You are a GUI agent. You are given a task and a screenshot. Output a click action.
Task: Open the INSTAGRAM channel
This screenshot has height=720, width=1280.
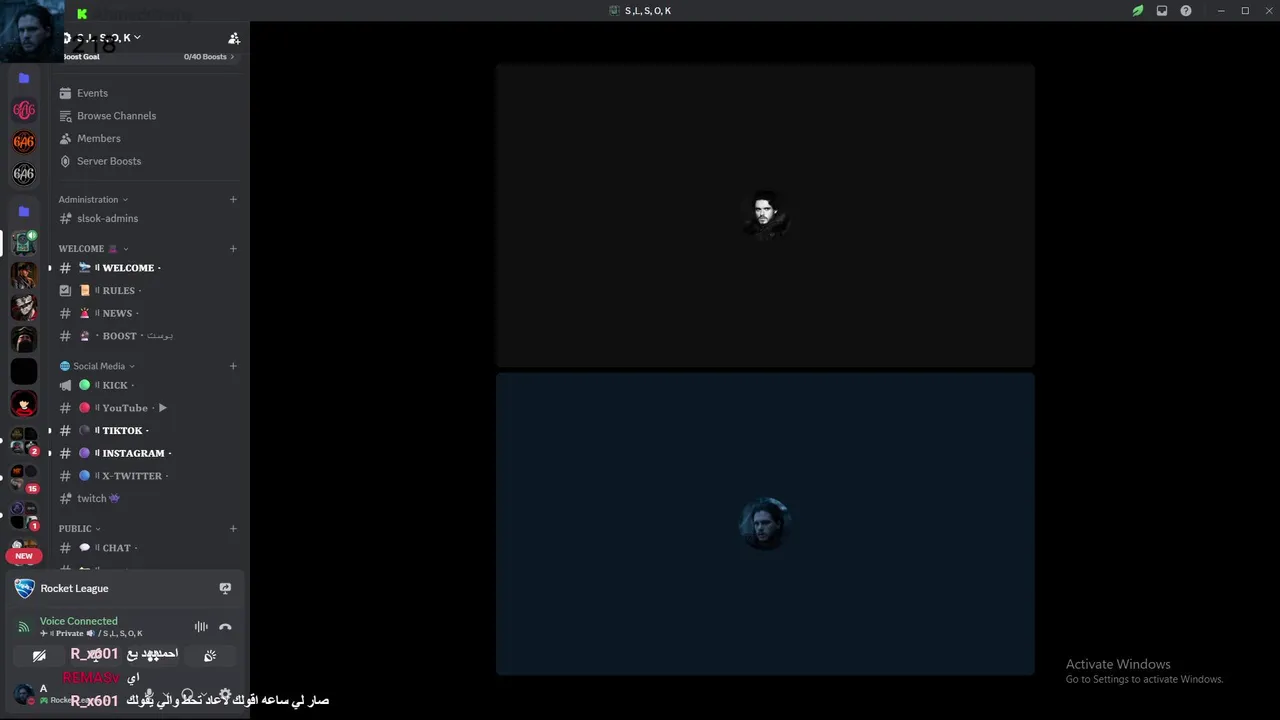click(x=148, y=453)
